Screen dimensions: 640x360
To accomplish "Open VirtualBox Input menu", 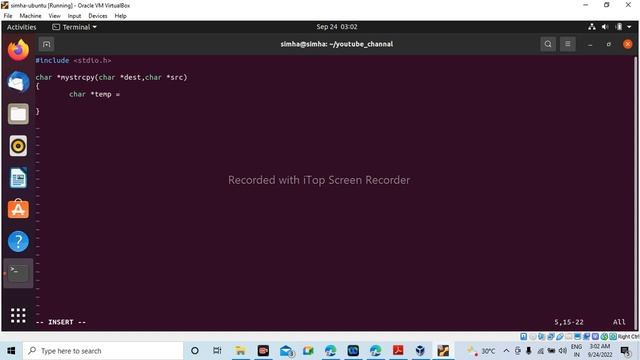I will pyautogui.click(x=74, y=16).
